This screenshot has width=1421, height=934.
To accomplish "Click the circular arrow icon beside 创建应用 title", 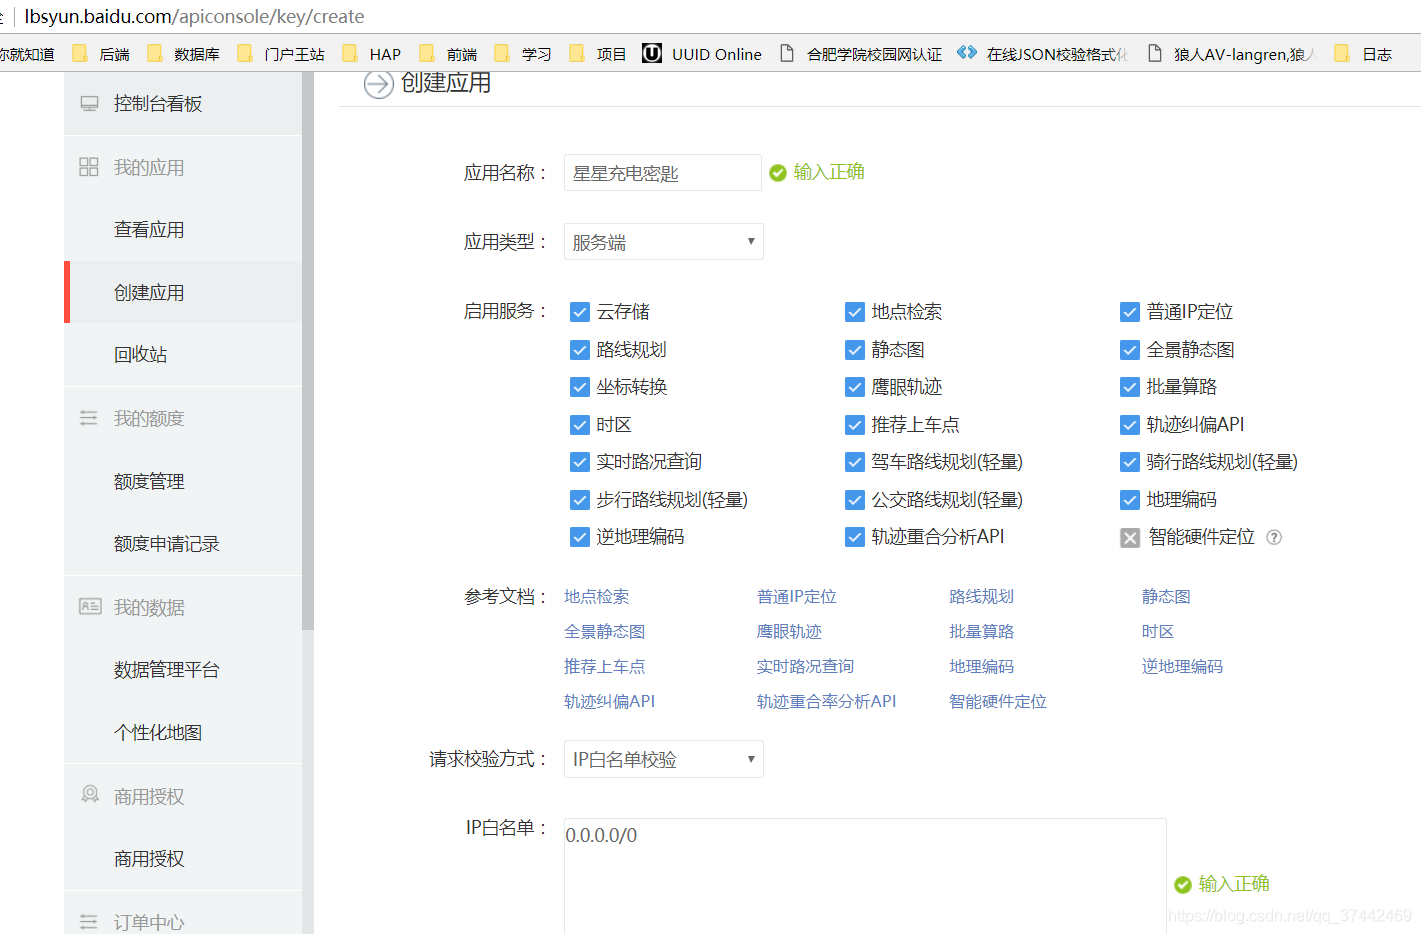I will pos(378,85).
